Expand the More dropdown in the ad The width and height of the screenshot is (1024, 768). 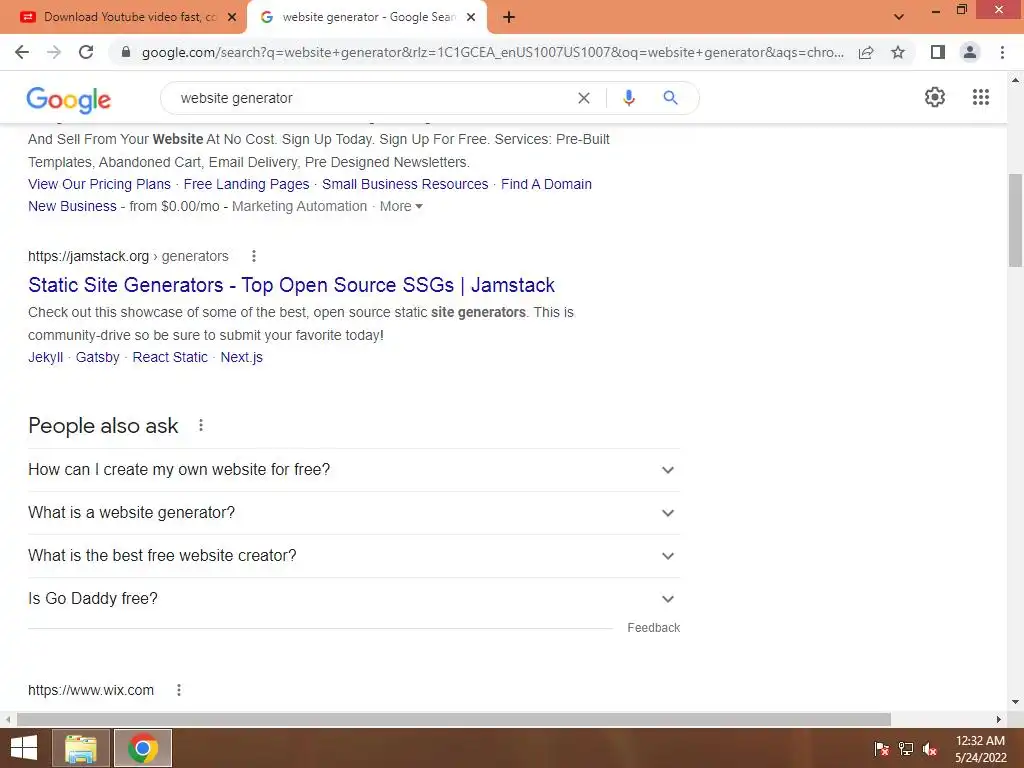point(401,206)
